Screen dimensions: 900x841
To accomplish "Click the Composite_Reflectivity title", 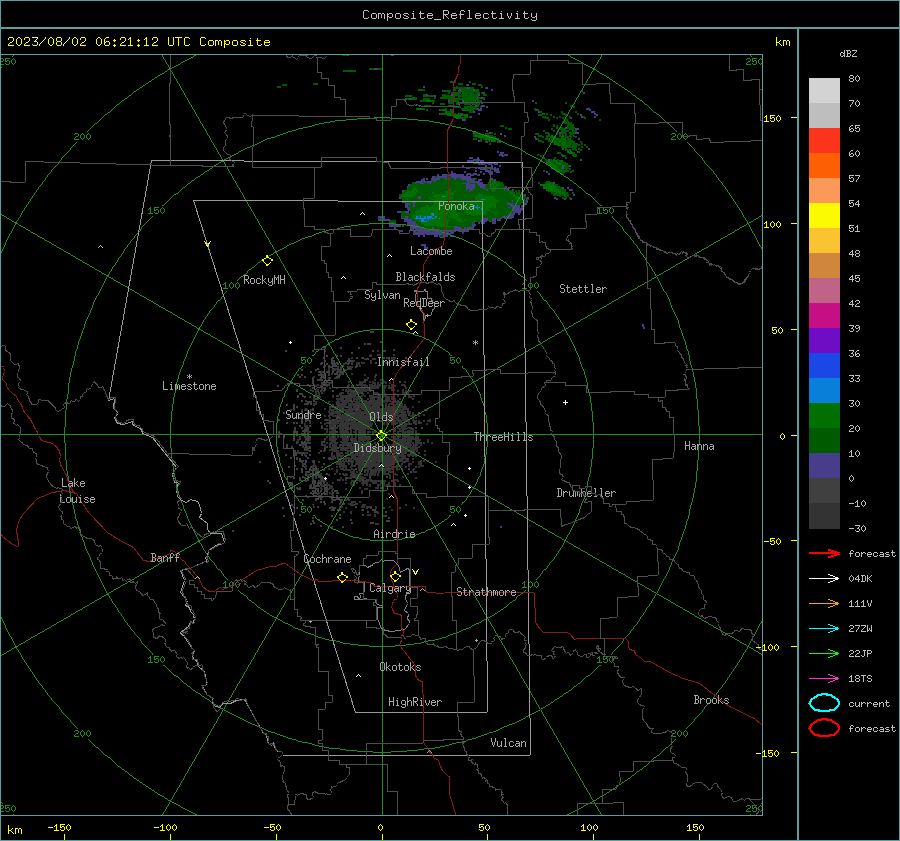I will (x=449, y=15).
